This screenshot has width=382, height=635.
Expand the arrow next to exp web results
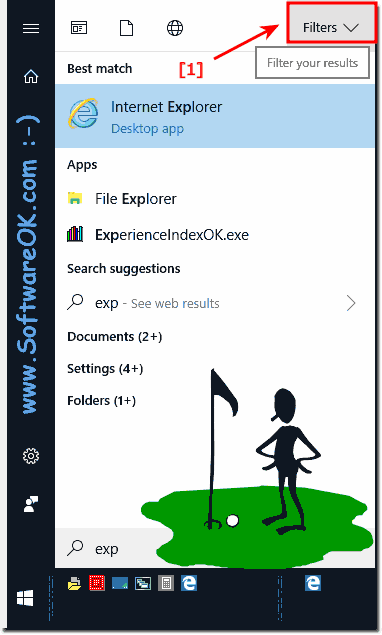(351, 303)
